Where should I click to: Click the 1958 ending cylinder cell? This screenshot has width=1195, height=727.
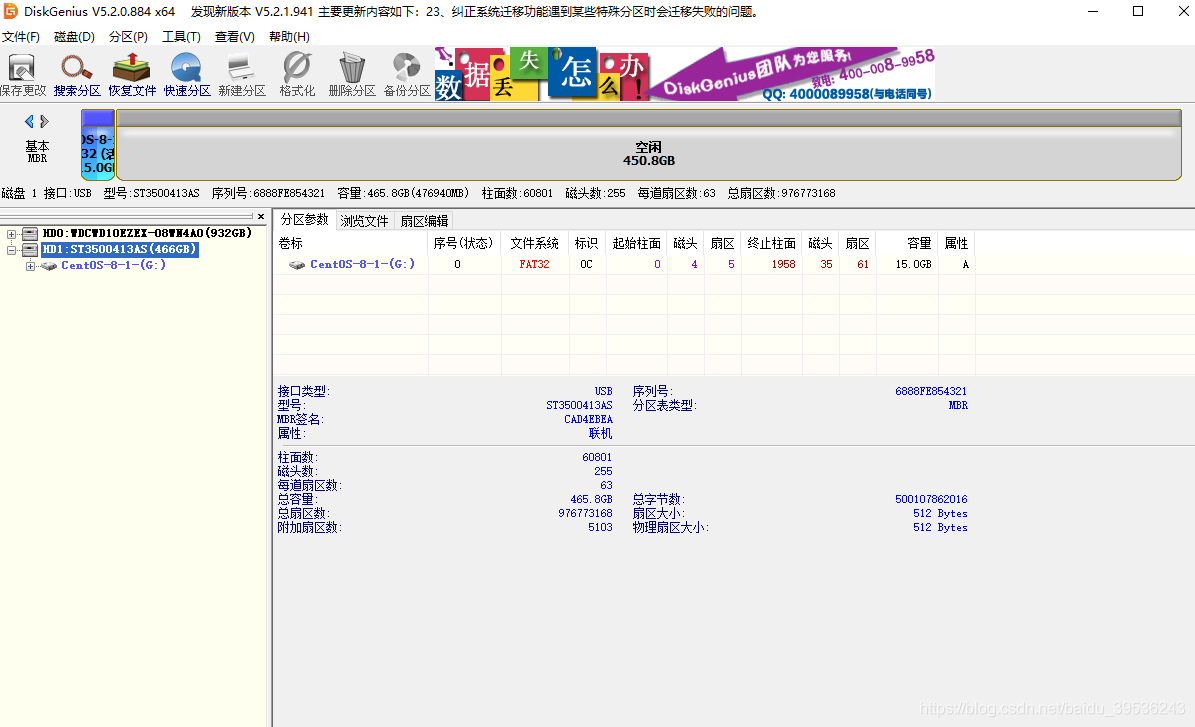pyautogui.click(x=783, y=264)
